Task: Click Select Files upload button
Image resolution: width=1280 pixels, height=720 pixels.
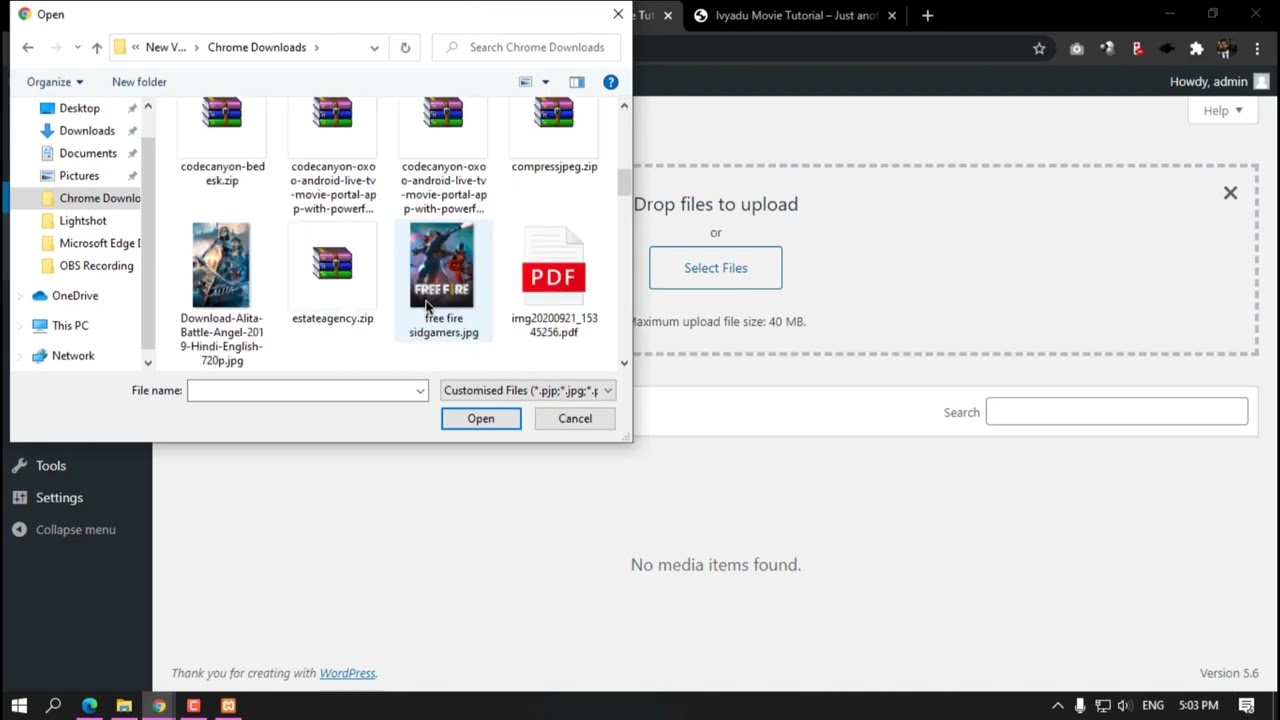Action: click(x=716, y=268)
